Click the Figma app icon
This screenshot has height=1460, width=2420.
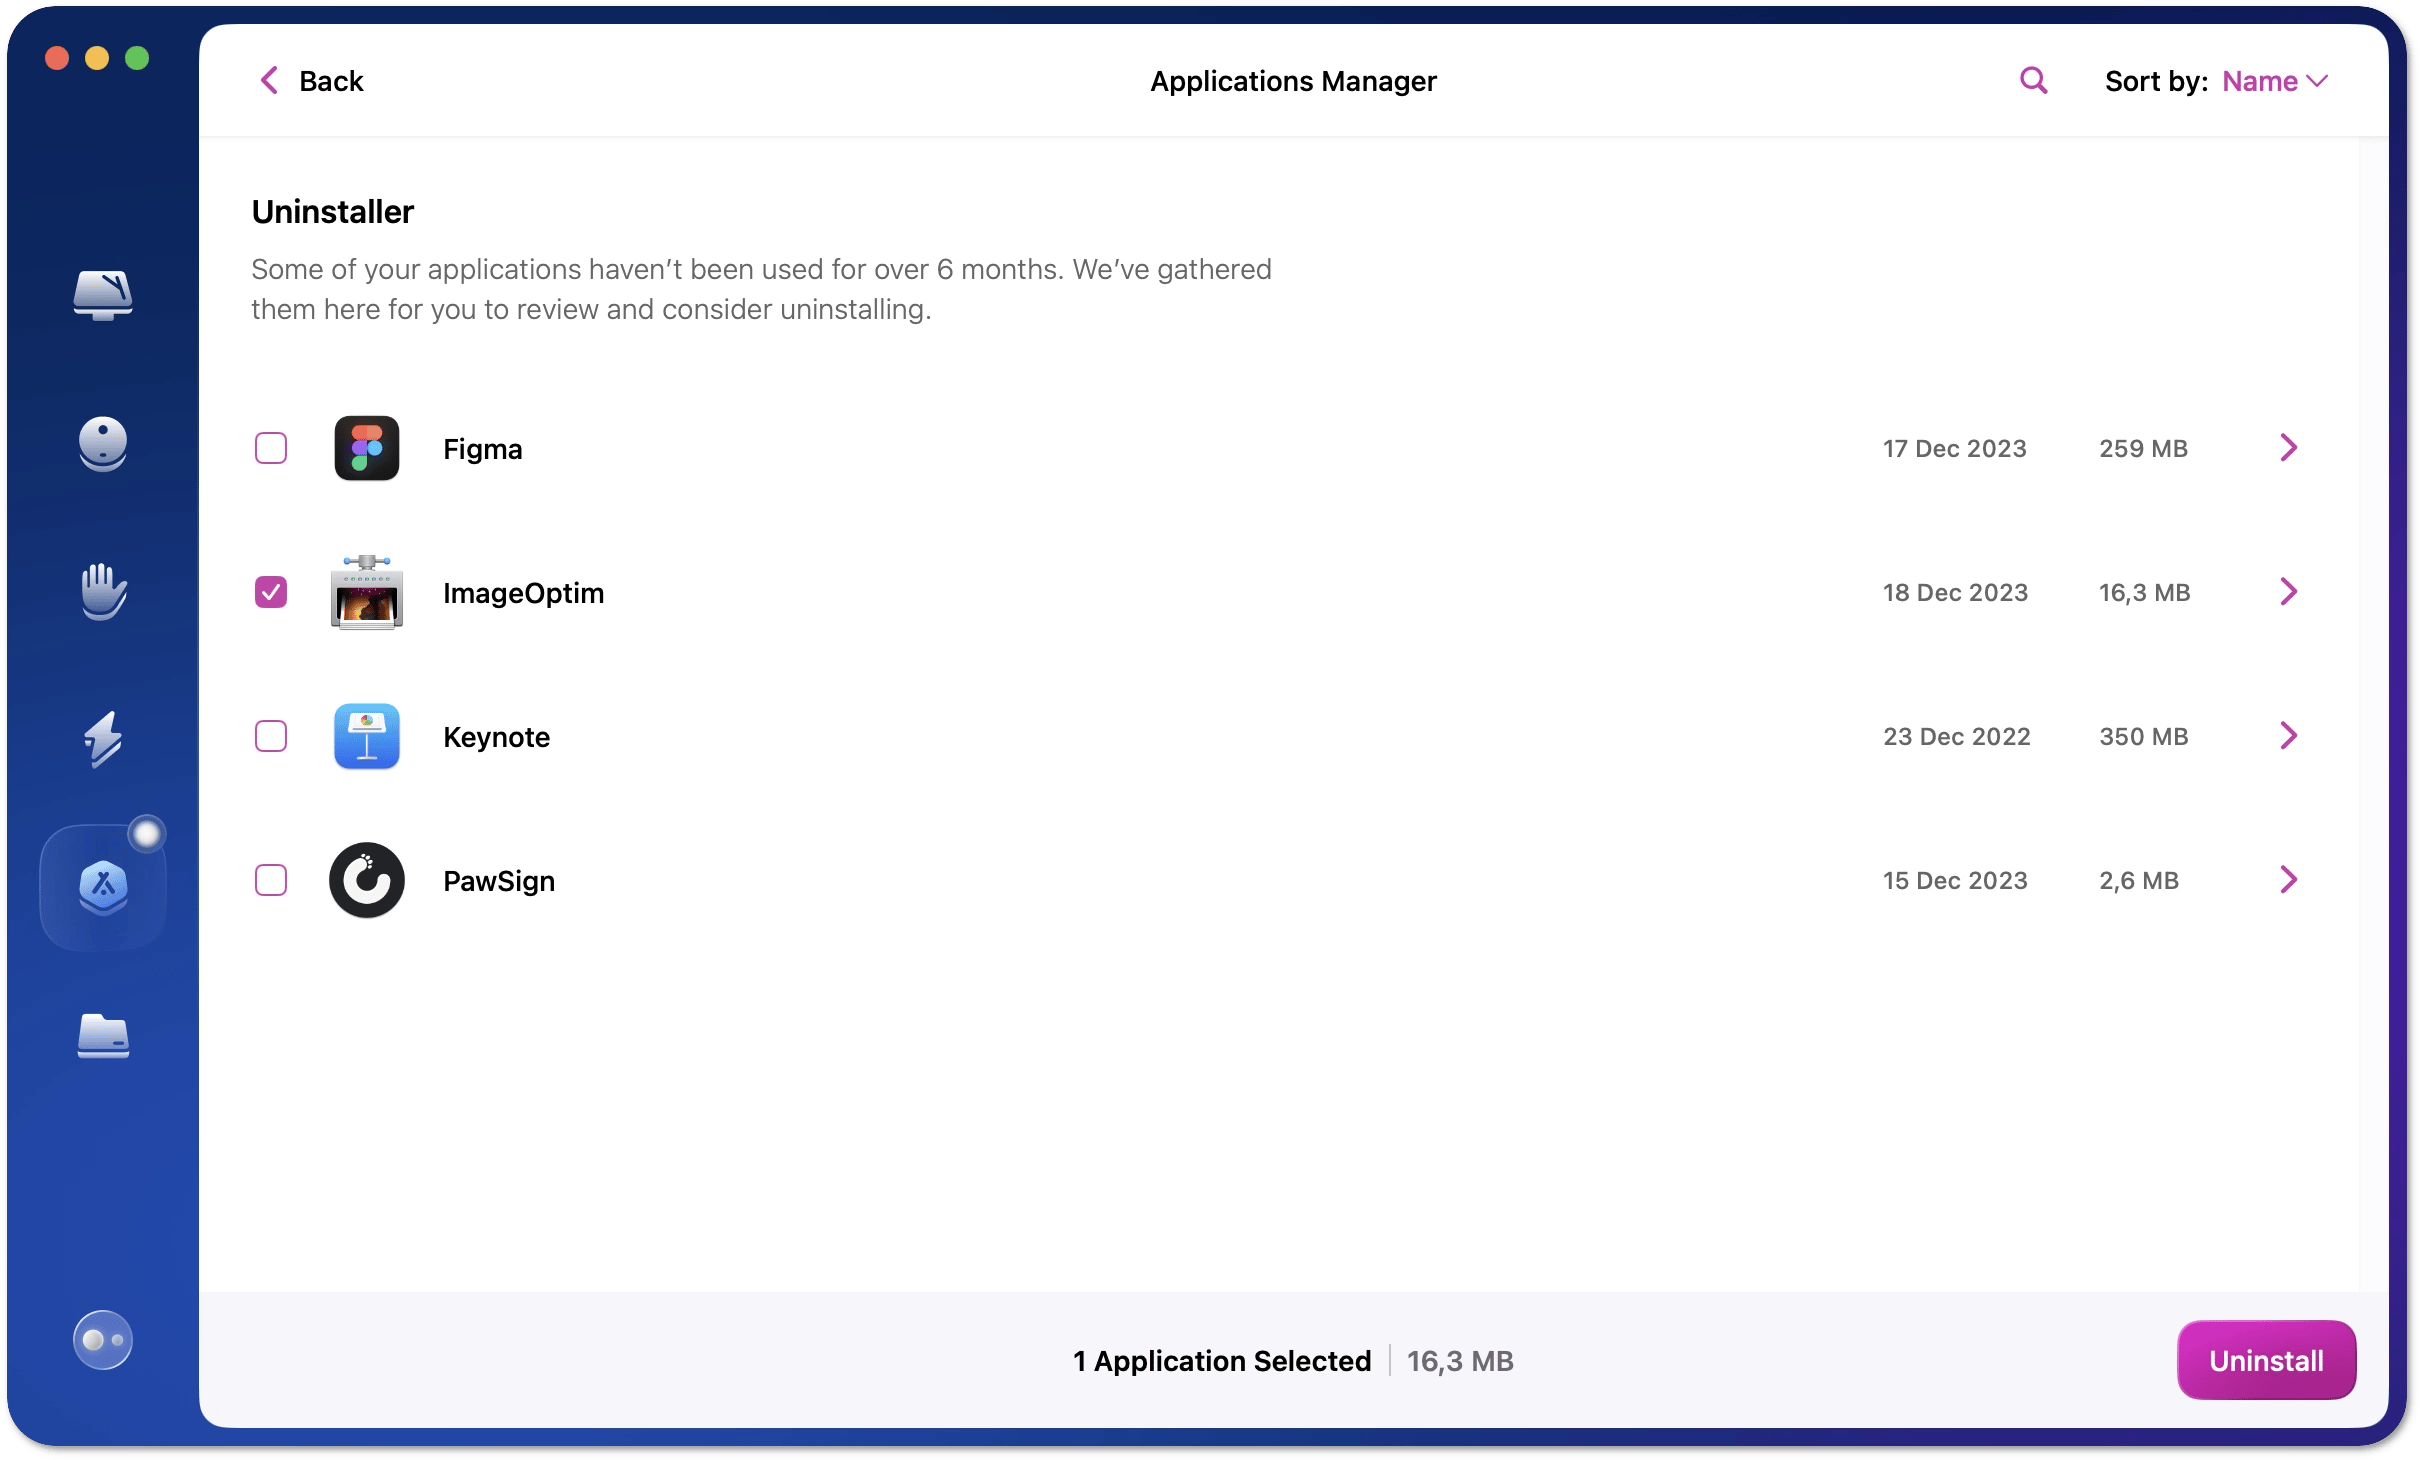367,448
